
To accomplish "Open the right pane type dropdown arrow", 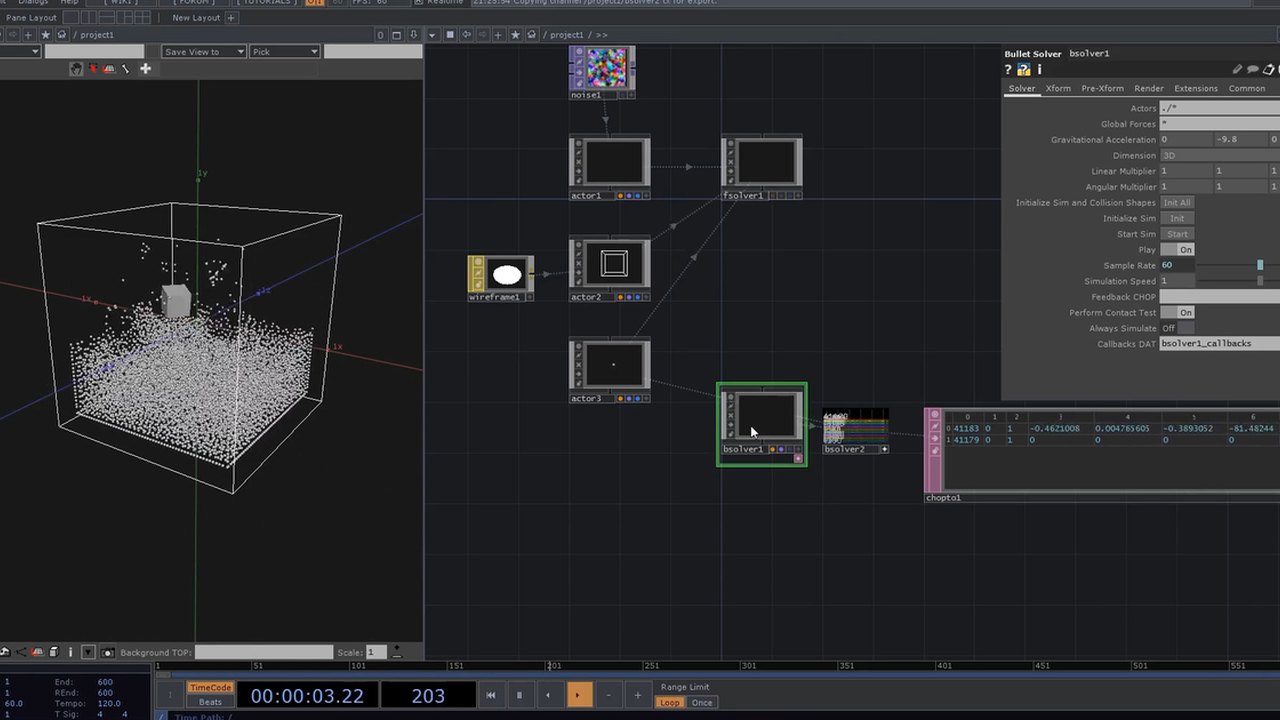I will pyautogui.click(x=432, y=35).
